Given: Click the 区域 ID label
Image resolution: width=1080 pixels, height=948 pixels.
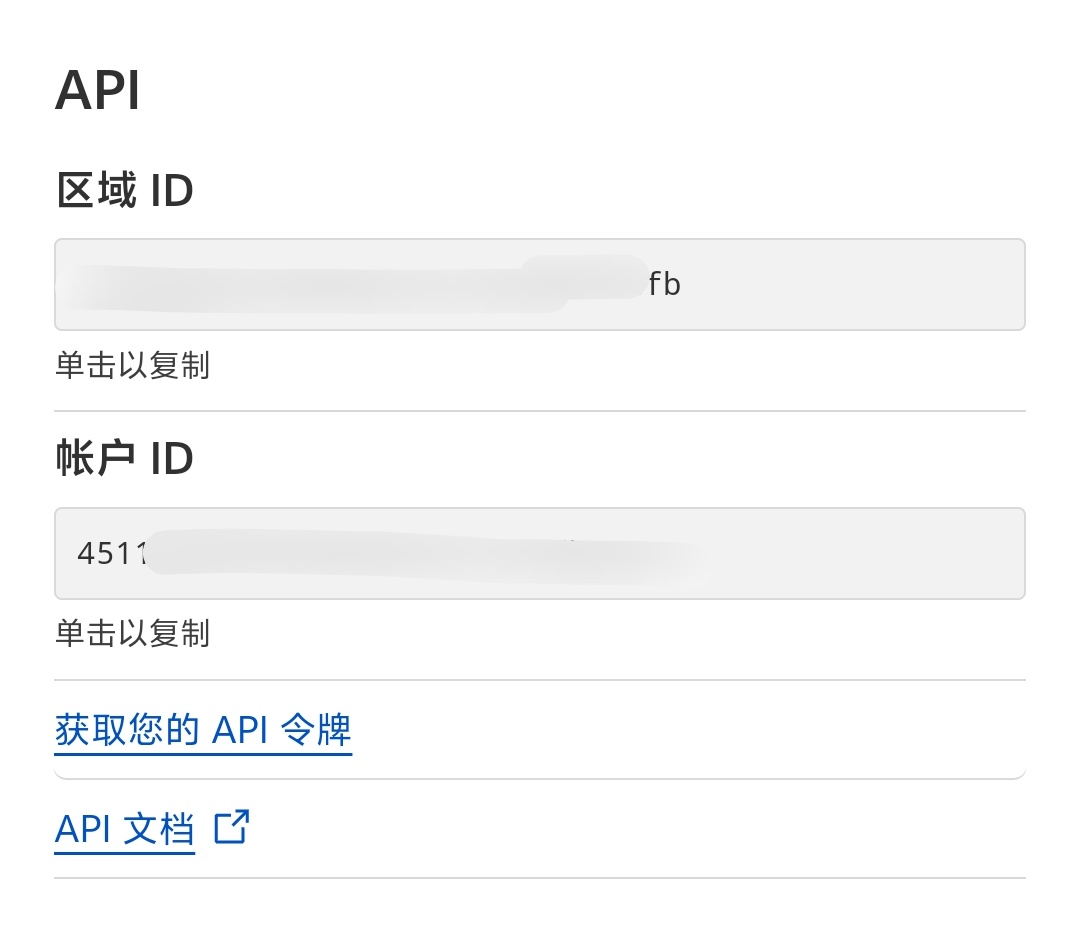Looking at the screenshot, I should click(x=124, y=190).
